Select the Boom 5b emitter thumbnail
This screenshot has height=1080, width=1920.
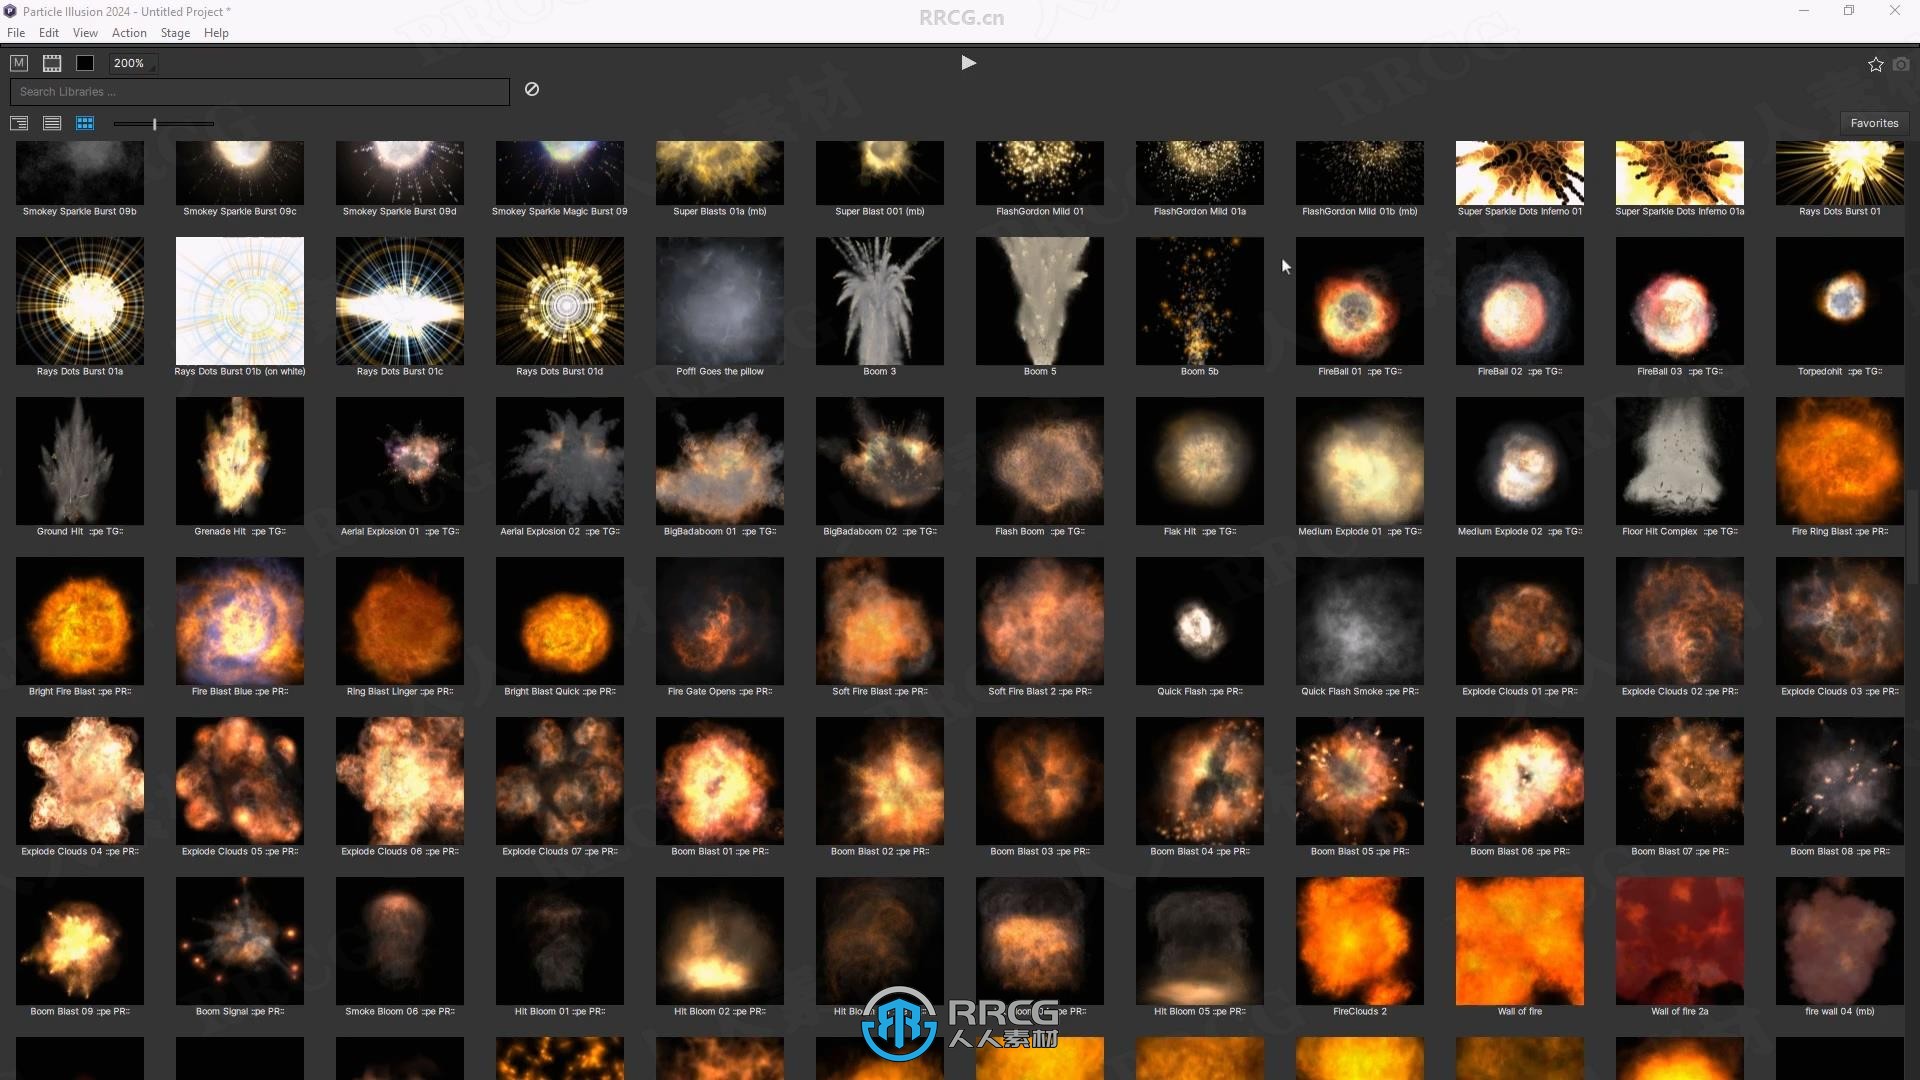coord(1200,301)
